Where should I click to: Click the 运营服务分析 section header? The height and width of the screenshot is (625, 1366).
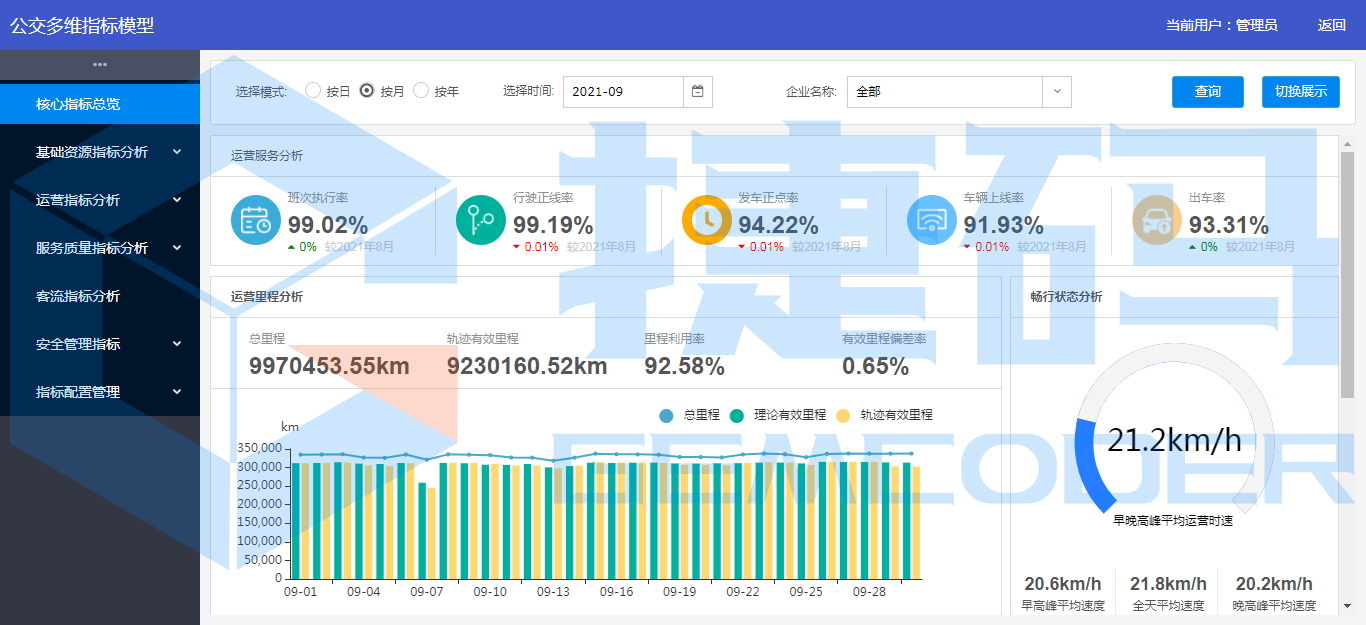[x=267, y=156]
